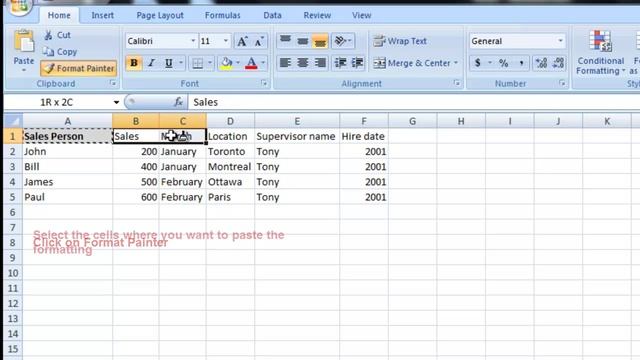This screenshot has height=360, width=640.
Task: Switch to the Formulas tab
Action: pyautogui.click(x=222, y=16)
